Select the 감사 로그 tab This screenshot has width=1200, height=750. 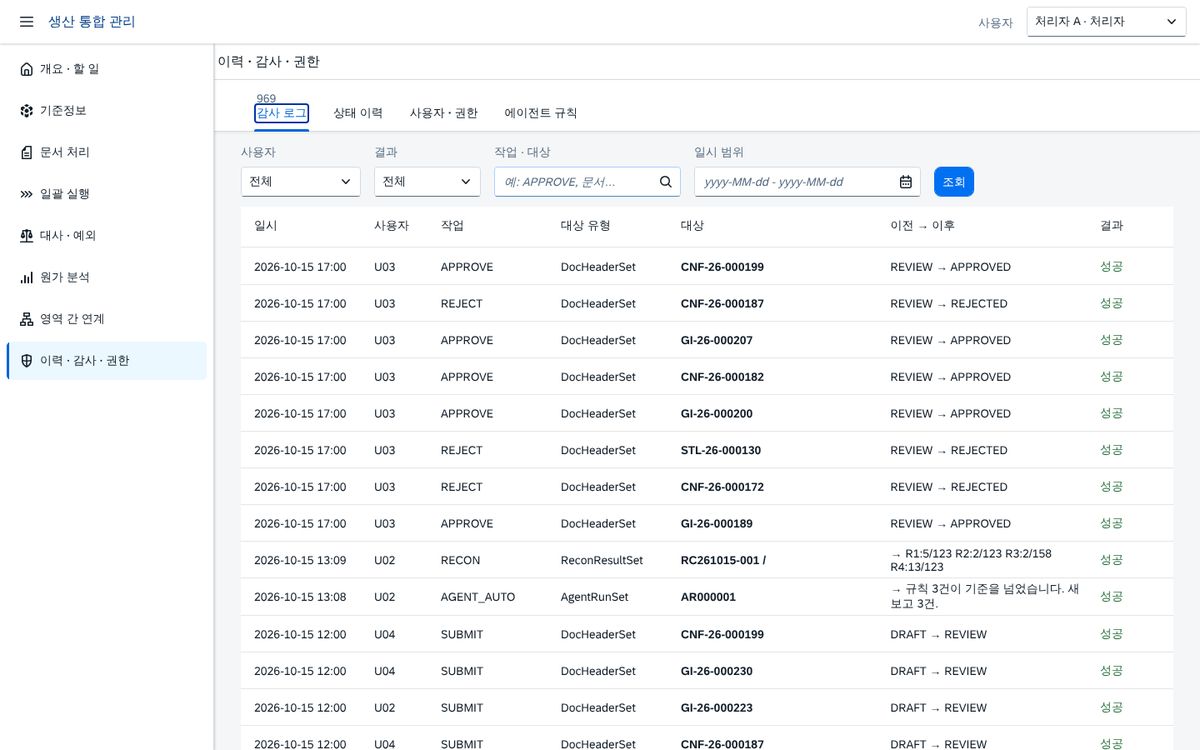281,114
